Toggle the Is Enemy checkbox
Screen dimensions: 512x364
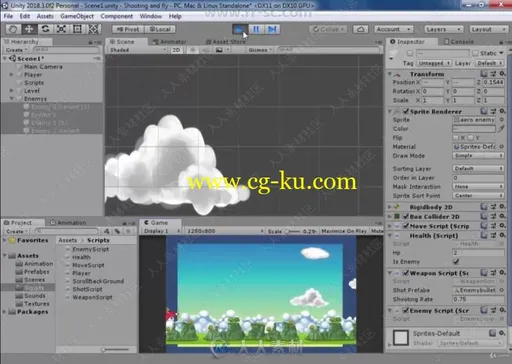(456, 262)
